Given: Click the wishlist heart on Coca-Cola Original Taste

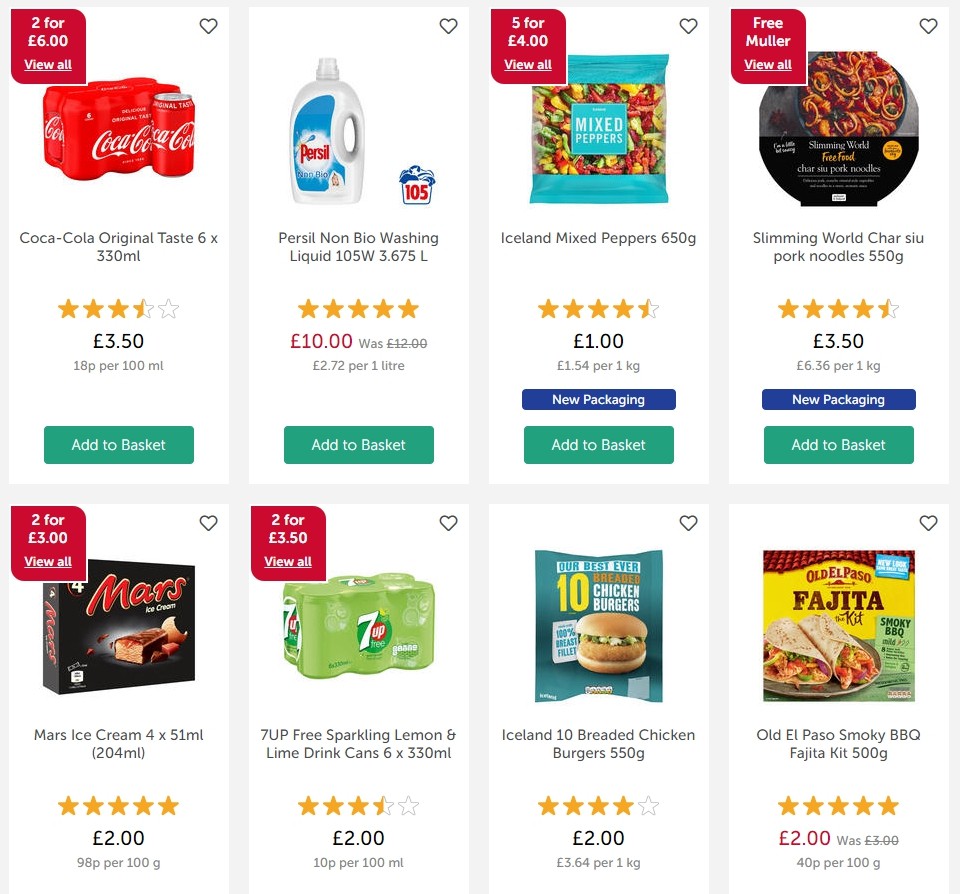Looking at the screenshot, I should [x=208, y=26].
